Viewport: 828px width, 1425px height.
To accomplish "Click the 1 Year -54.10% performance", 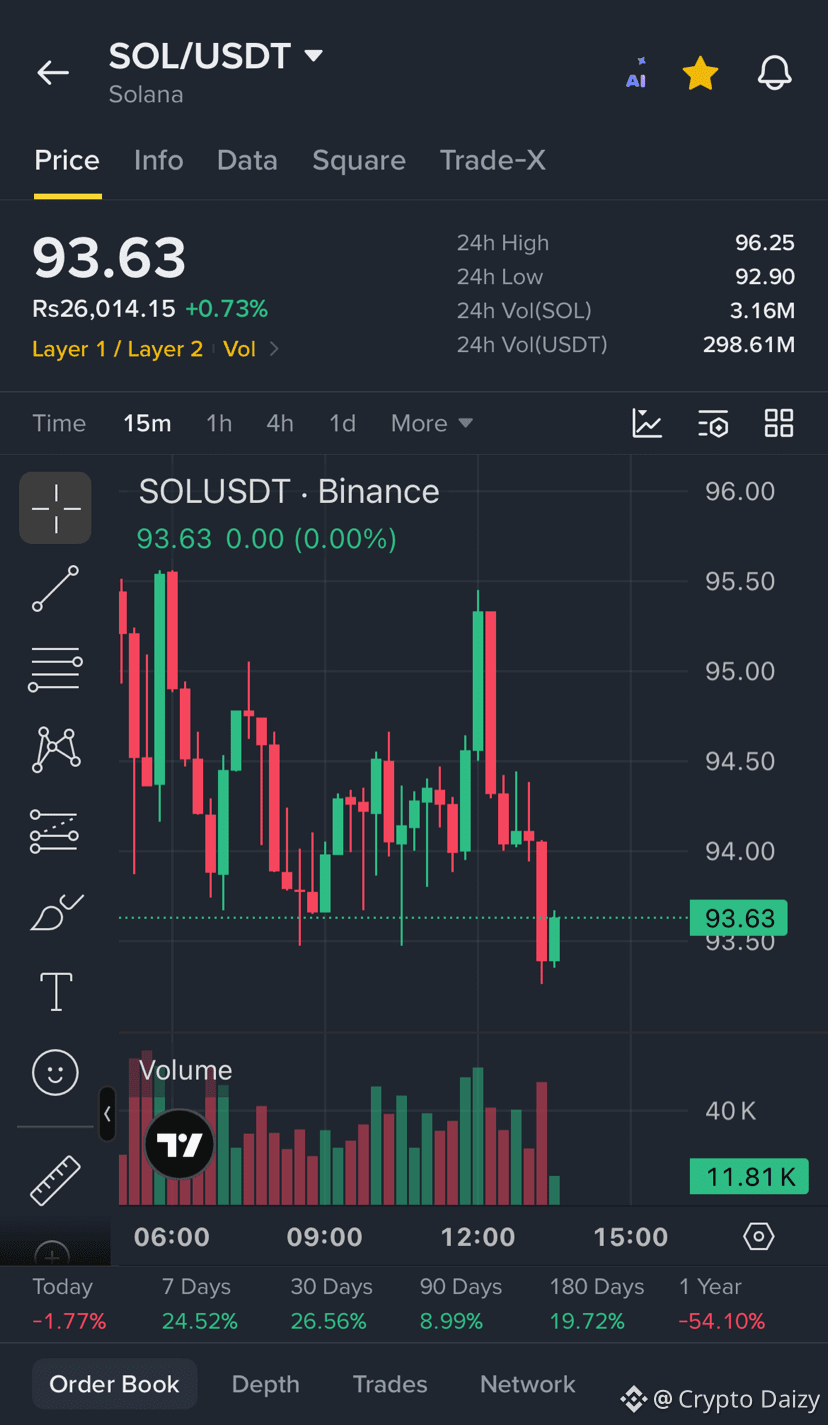I will [x=722, y=1304].
